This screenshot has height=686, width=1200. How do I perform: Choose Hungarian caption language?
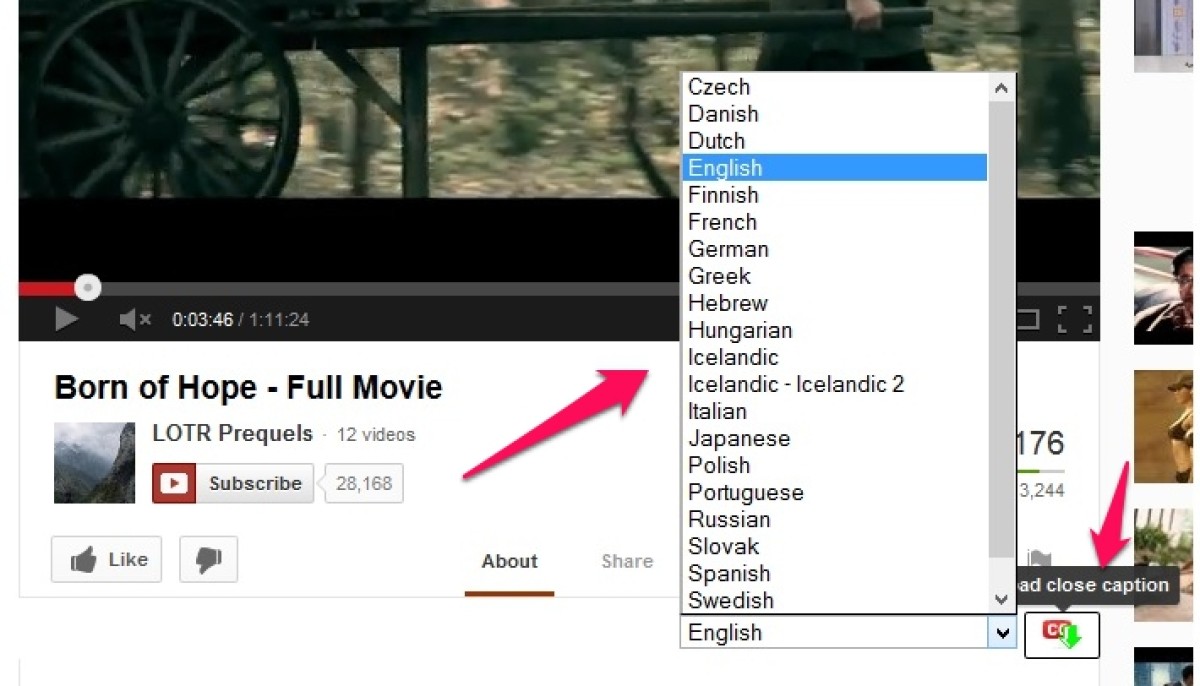click(834, 330)
